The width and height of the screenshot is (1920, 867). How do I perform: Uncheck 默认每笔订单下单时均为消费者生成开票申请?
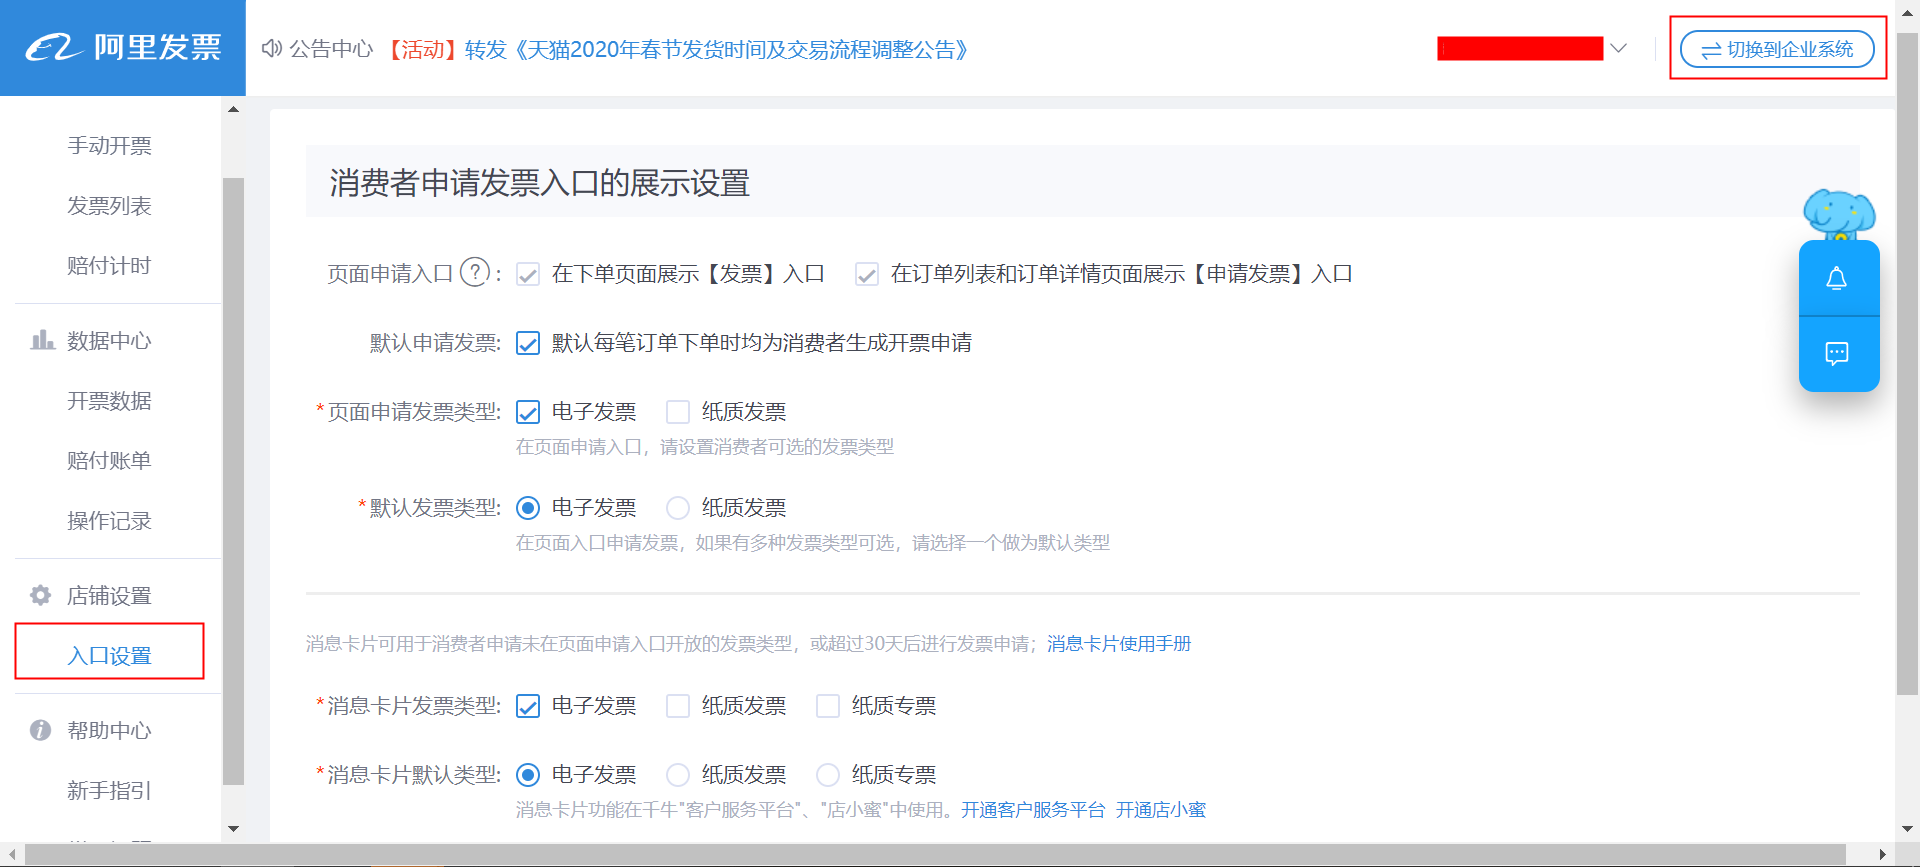(x=528, y=344)
